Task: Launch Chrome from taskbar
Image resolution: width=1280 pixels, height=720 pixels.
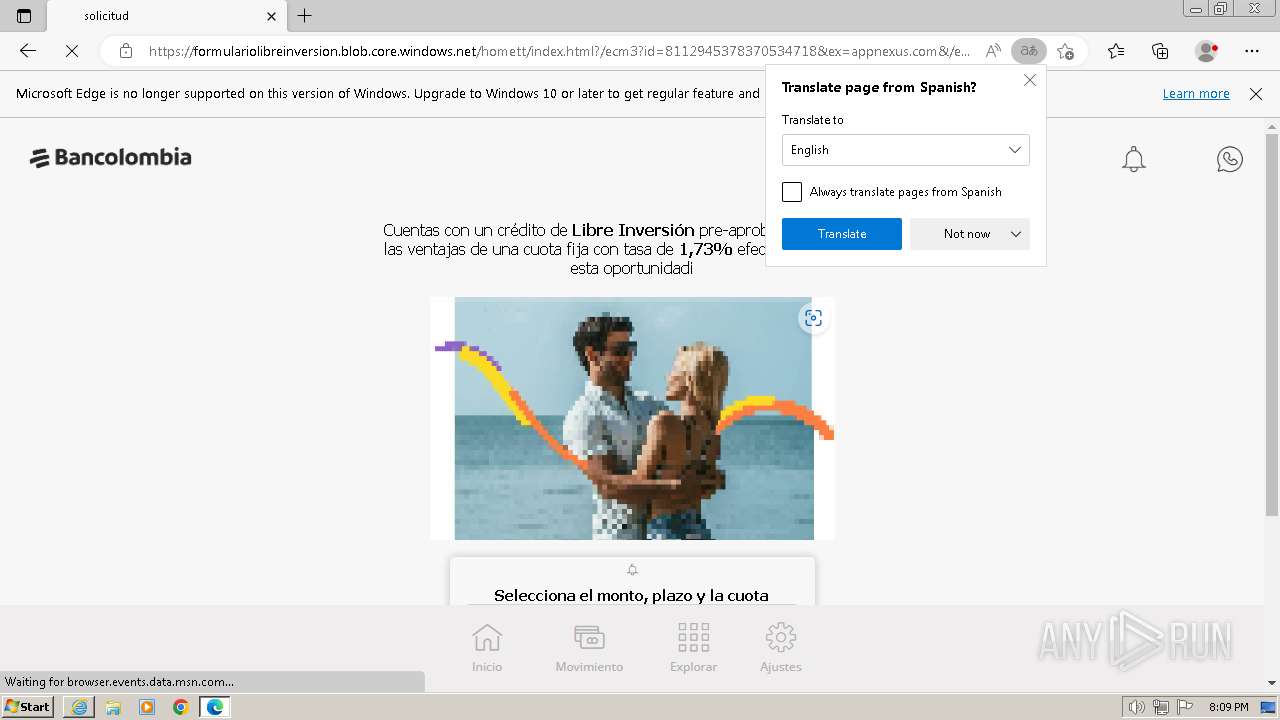Action: click(181, 707)
